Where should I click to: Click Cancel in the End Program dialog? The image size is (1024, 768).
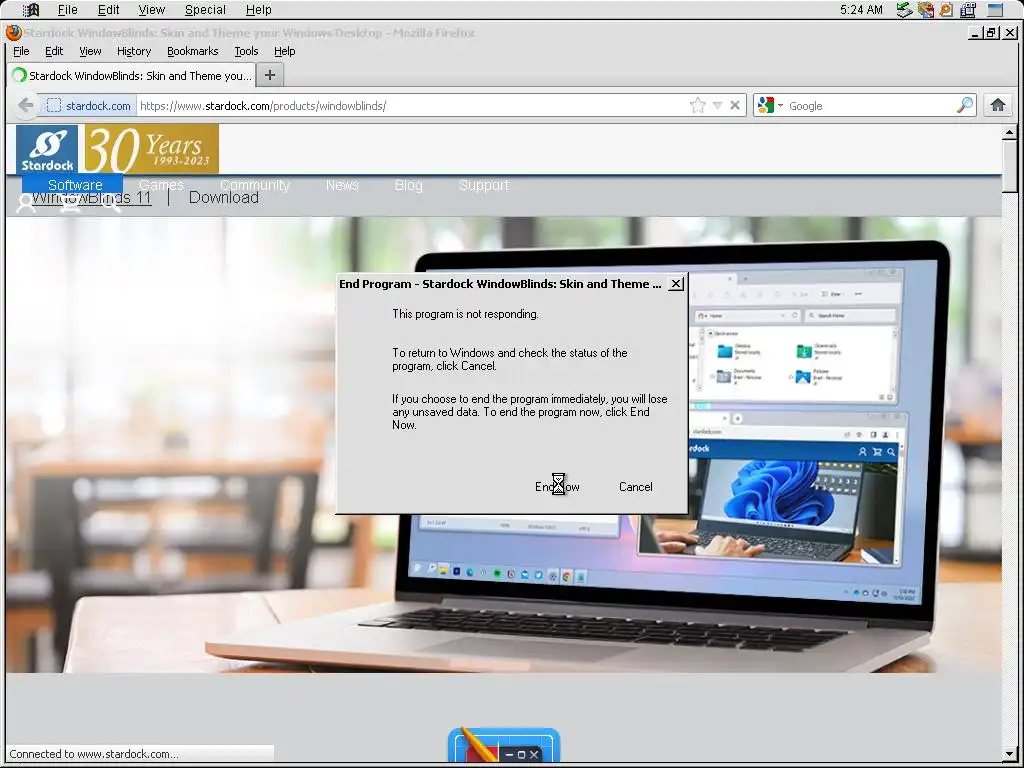pos(635,487)
